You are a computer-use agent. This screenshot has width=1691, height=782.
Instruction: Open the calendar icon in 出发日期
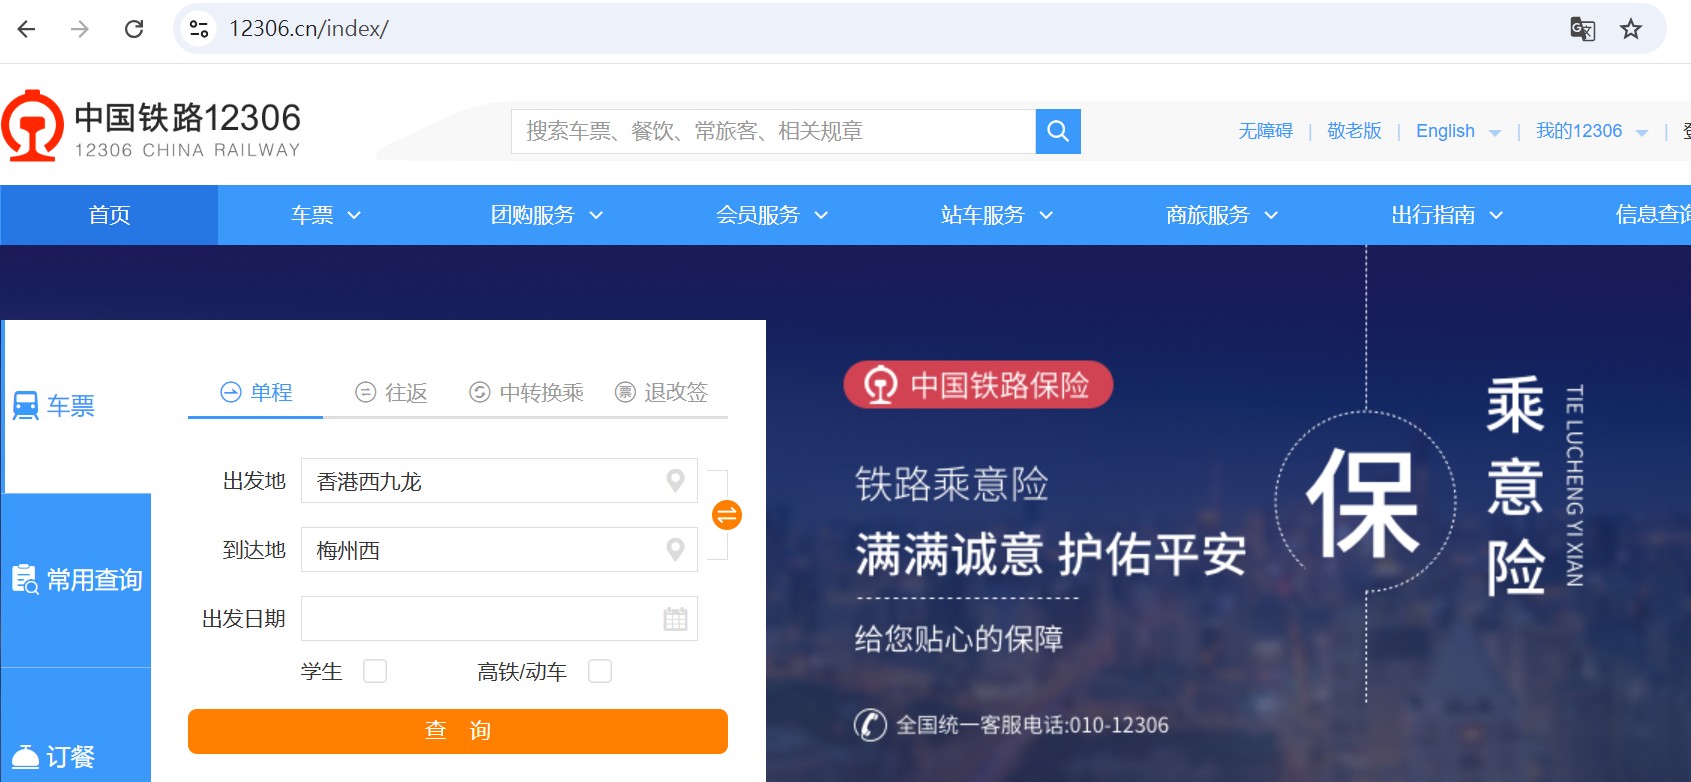click(x=675, y=619)
